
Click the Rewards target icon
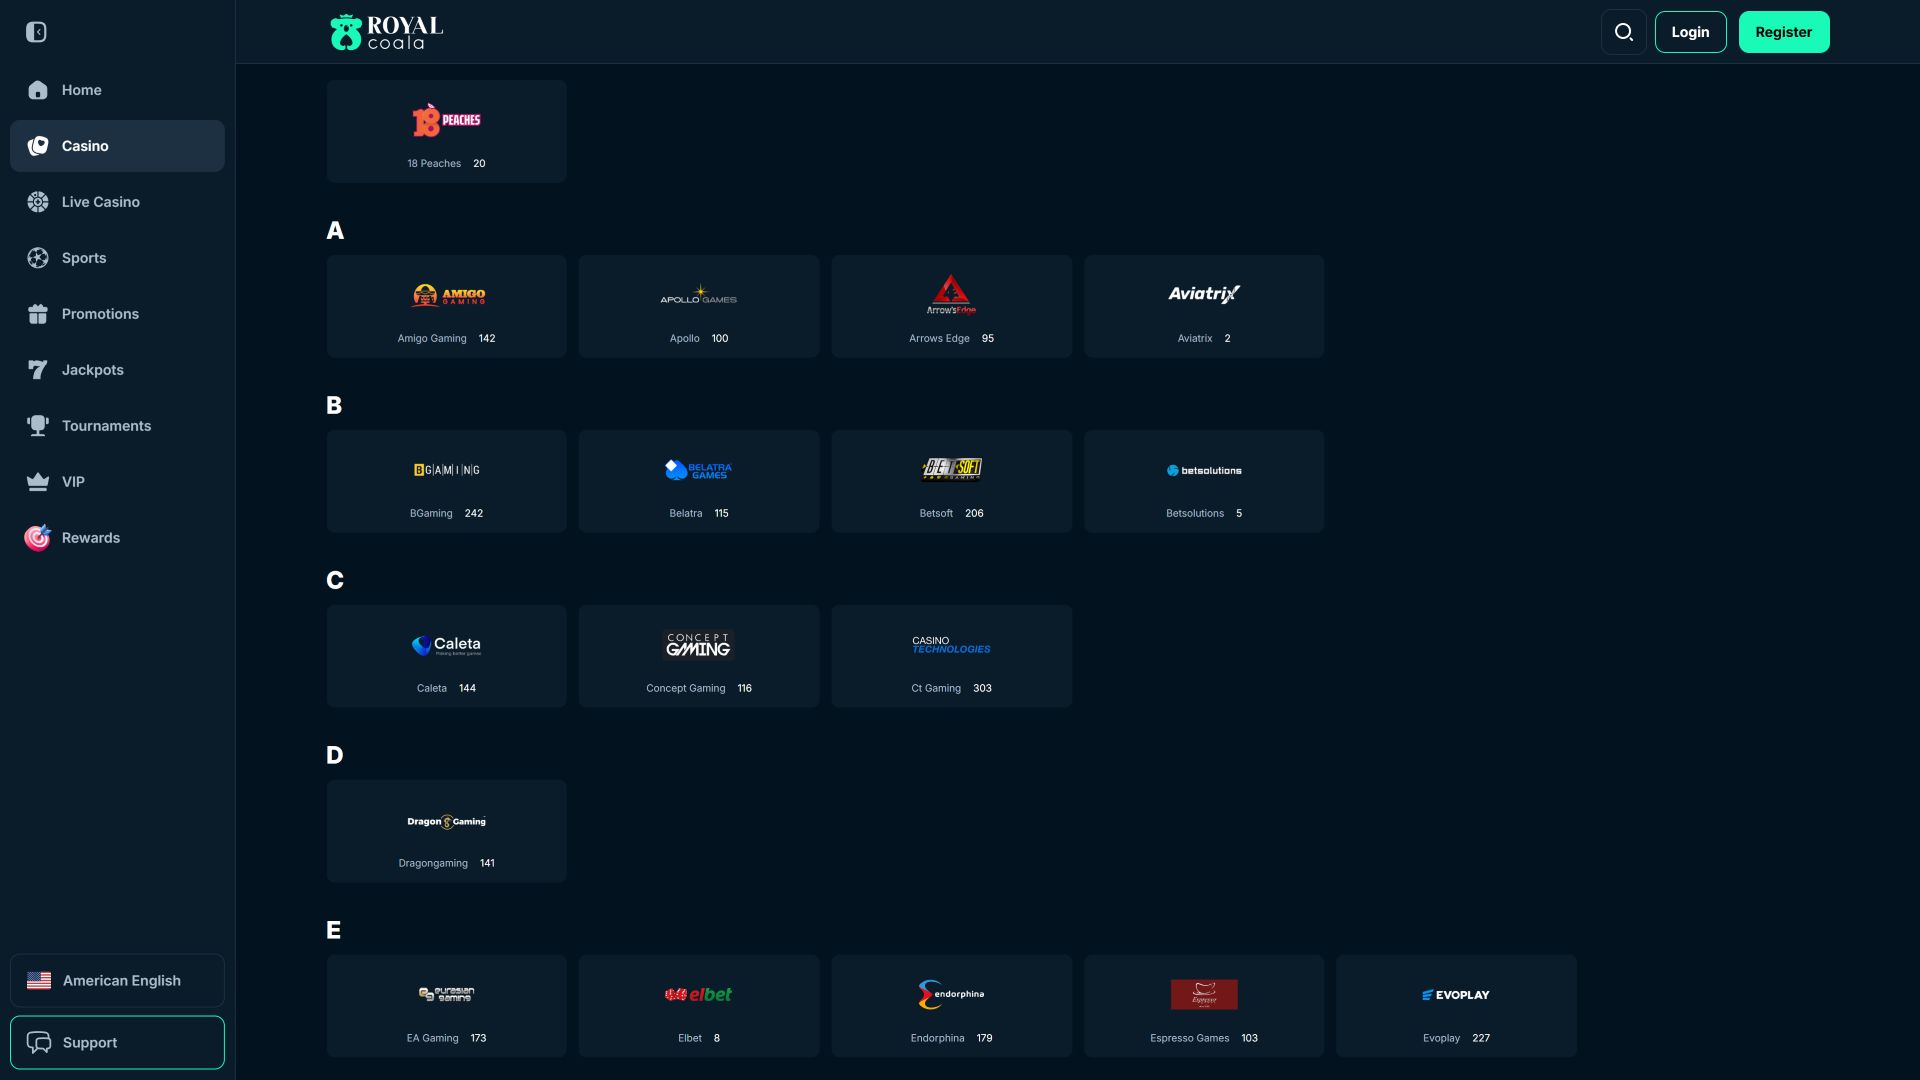[38, 538]
